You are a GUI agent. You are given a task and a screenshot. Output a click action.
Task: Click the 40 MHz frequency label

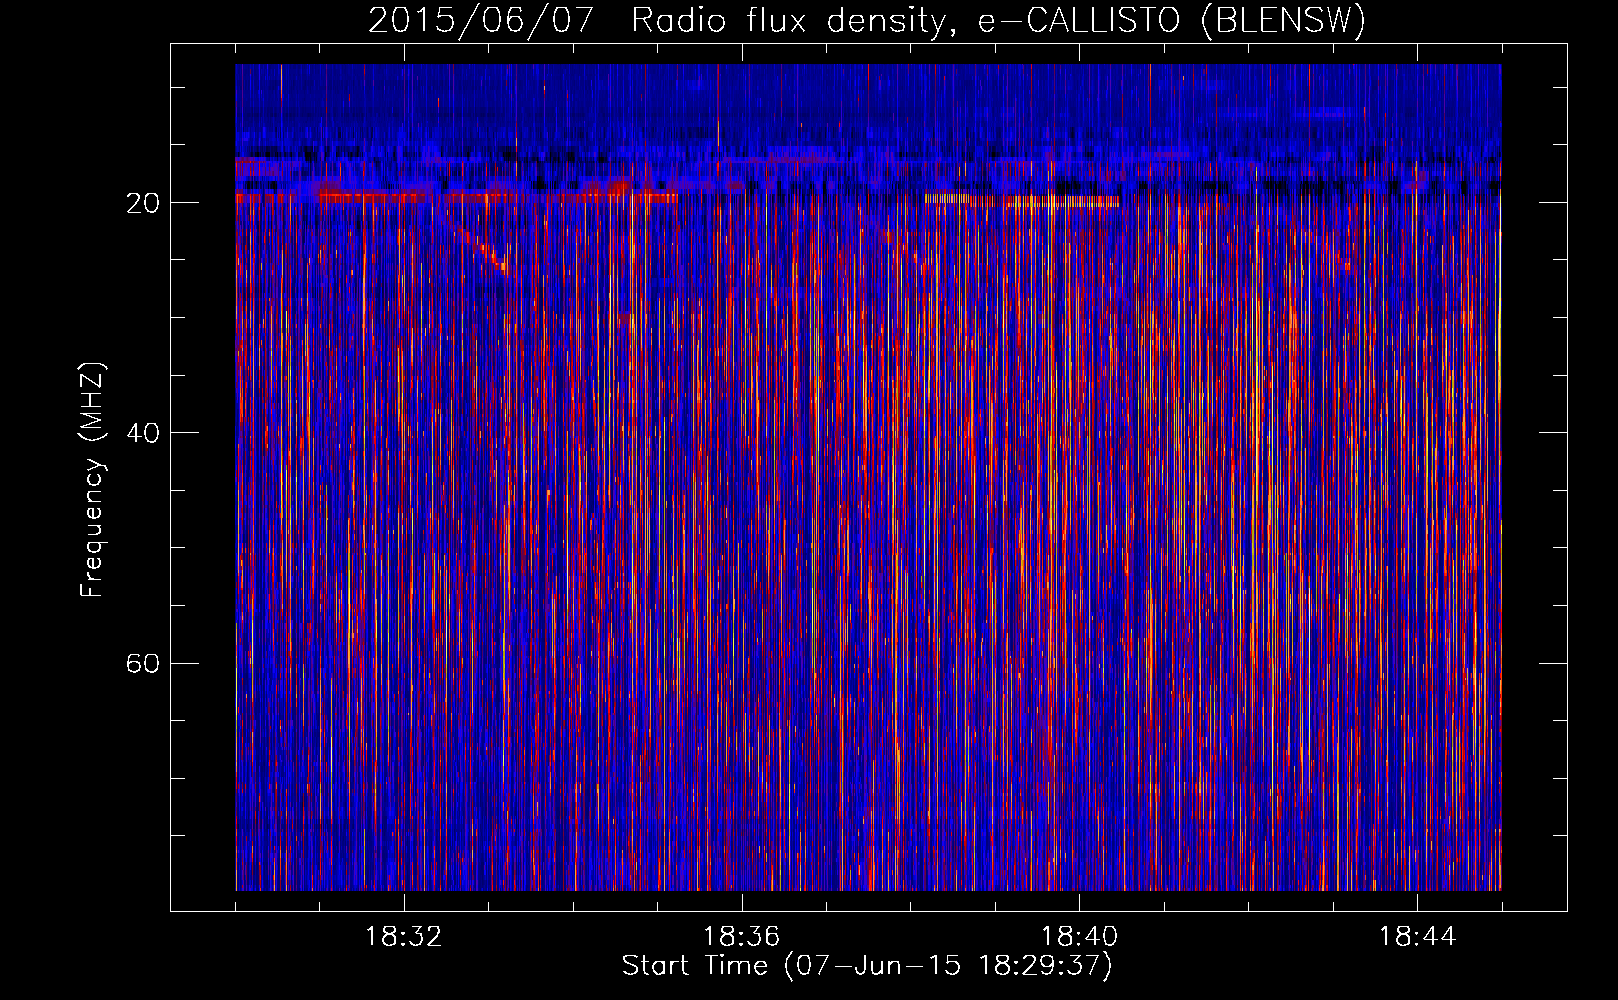click(143, 433)
